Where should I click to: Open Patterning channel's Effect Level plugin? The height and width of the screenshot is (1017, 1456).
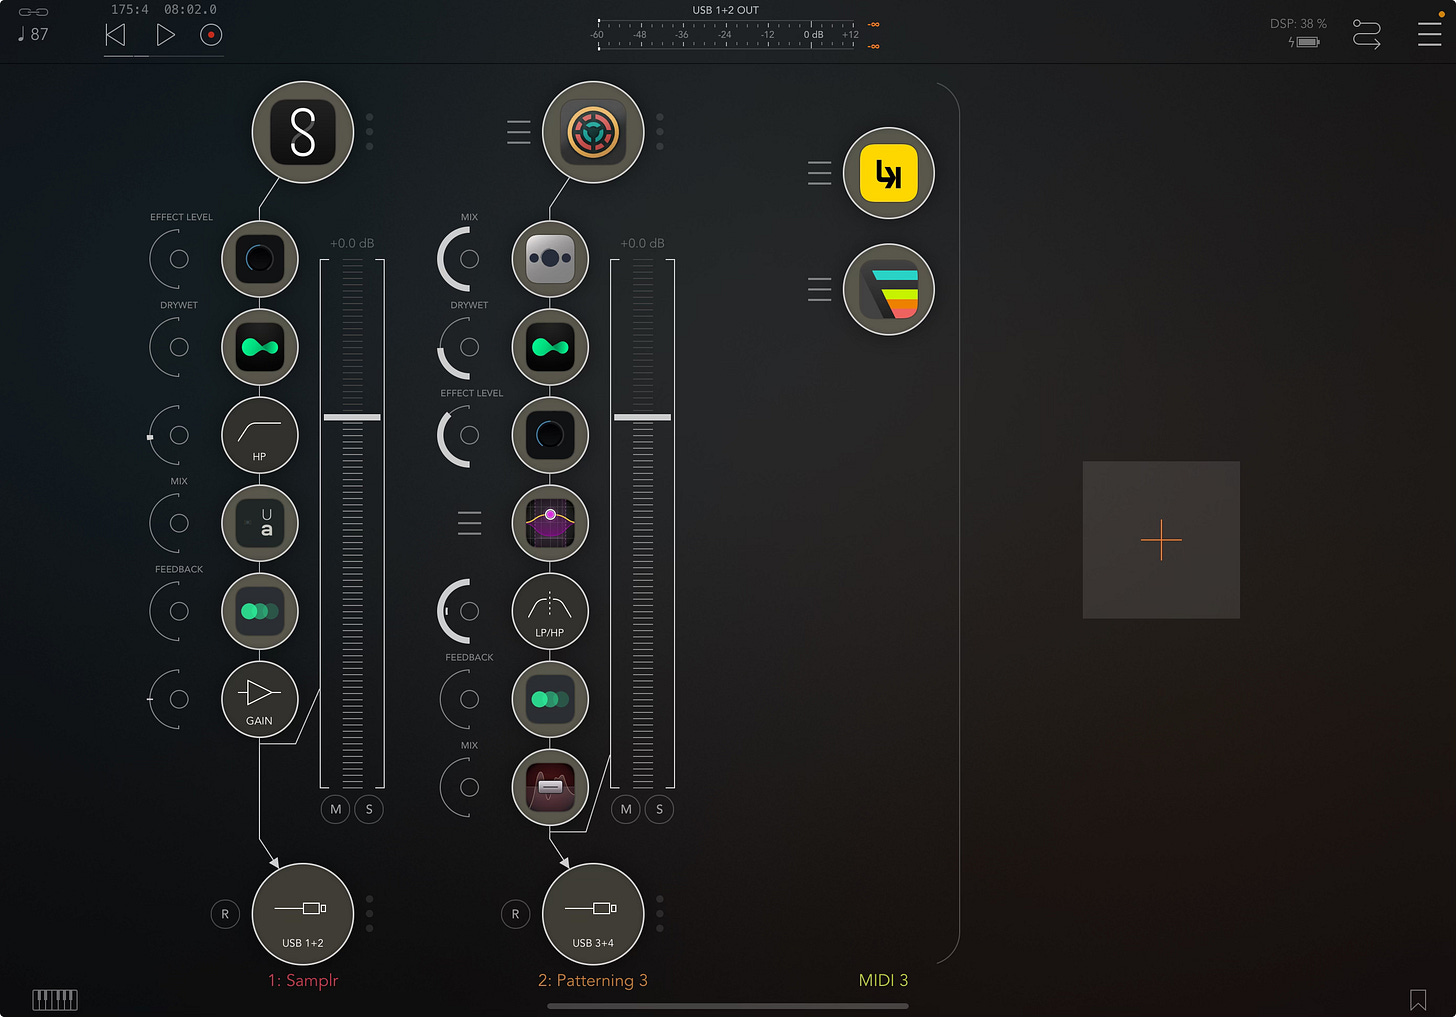550,435
